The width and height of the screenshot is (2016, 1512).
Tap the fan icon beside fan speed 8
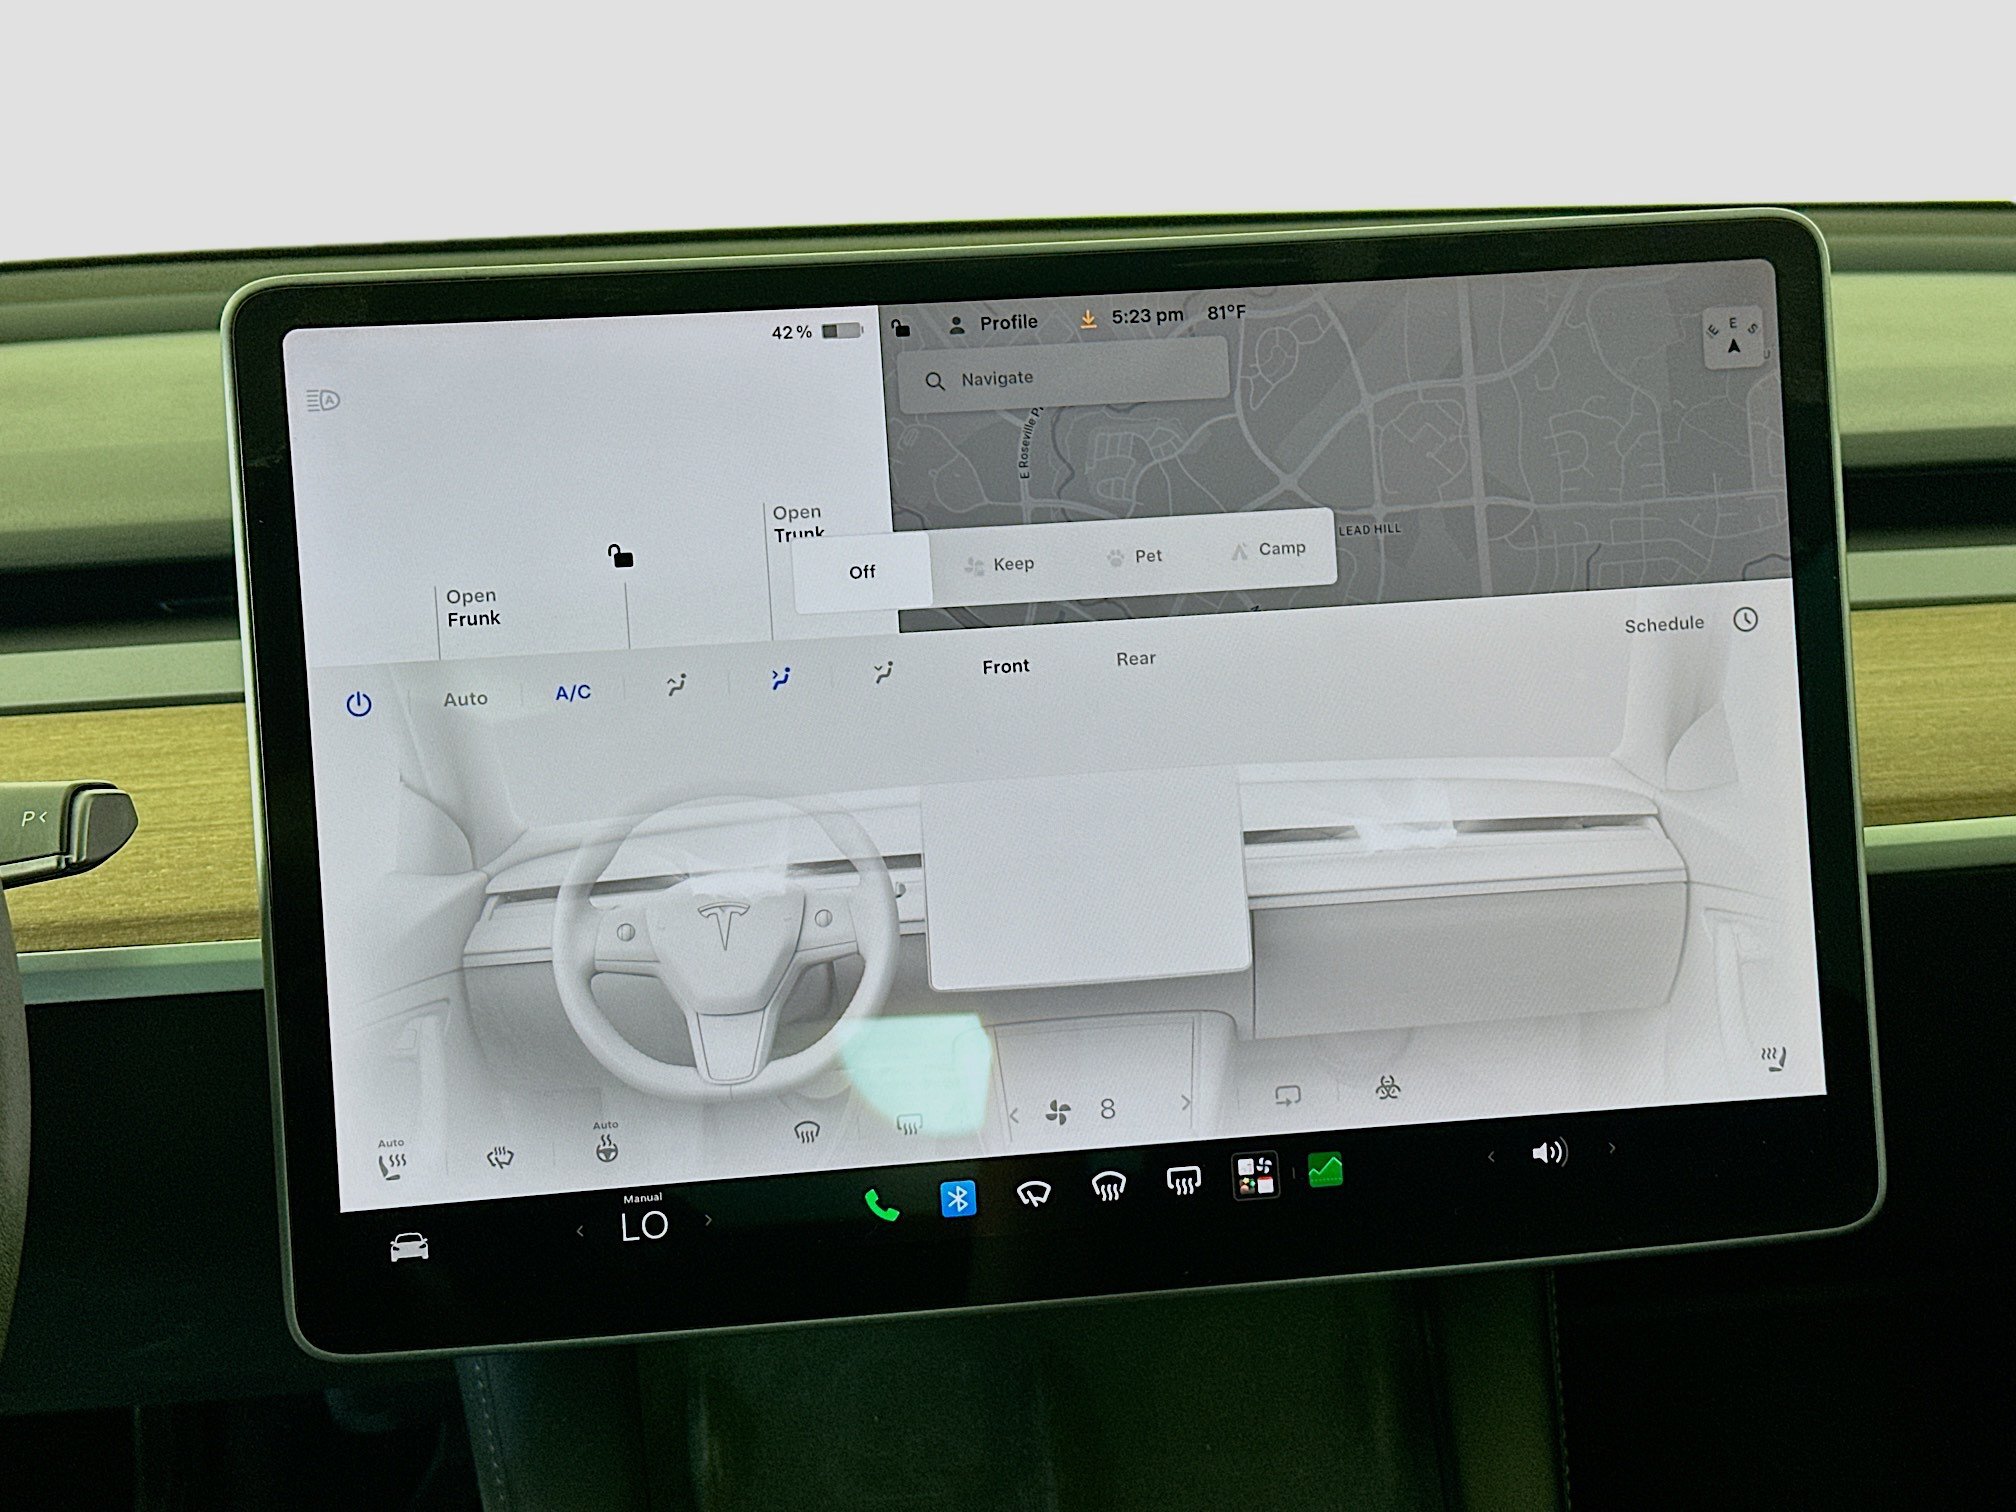1058,1111
